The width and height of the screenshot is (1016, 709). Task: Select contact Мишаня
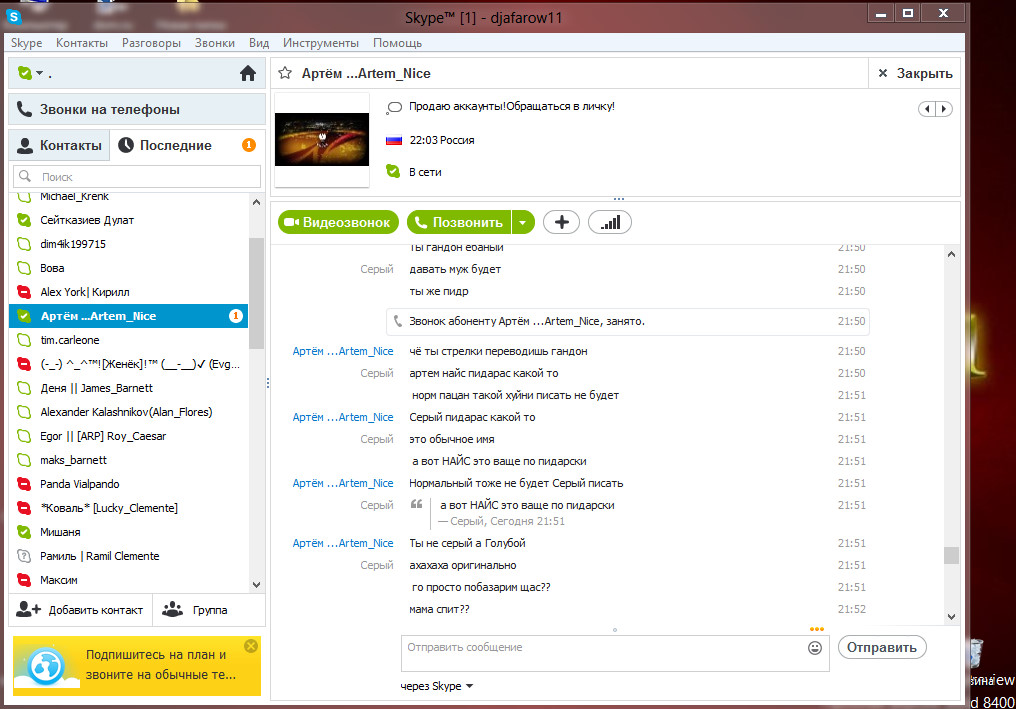point(128,532)
